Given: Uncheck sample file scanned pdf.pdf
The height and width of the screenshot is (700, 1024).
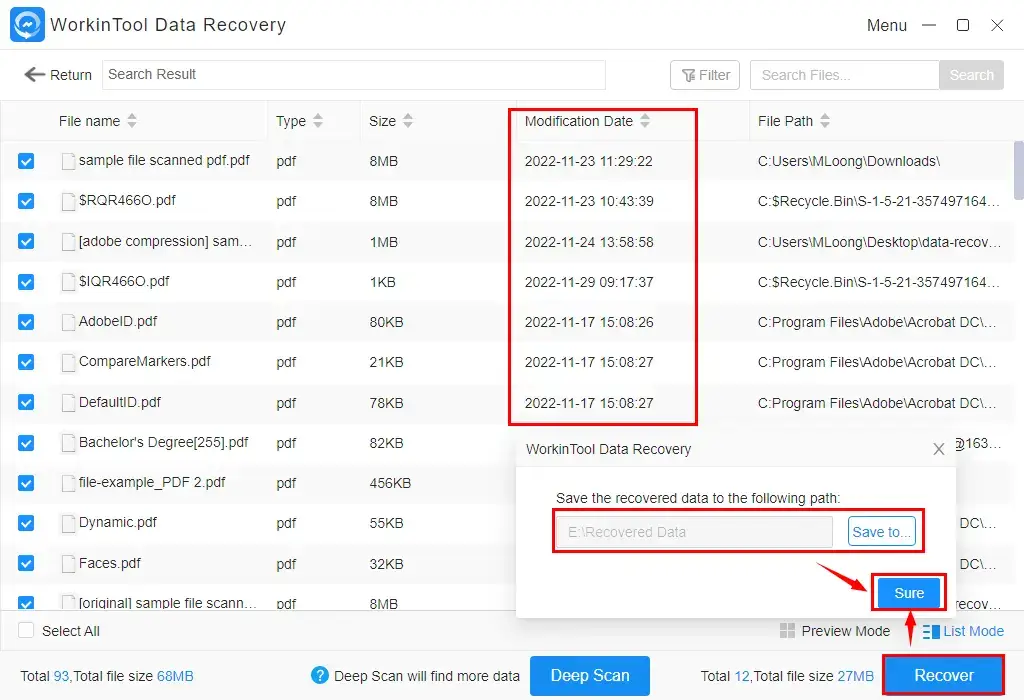Looking at the screenshot, I should [x=26, y=161].
